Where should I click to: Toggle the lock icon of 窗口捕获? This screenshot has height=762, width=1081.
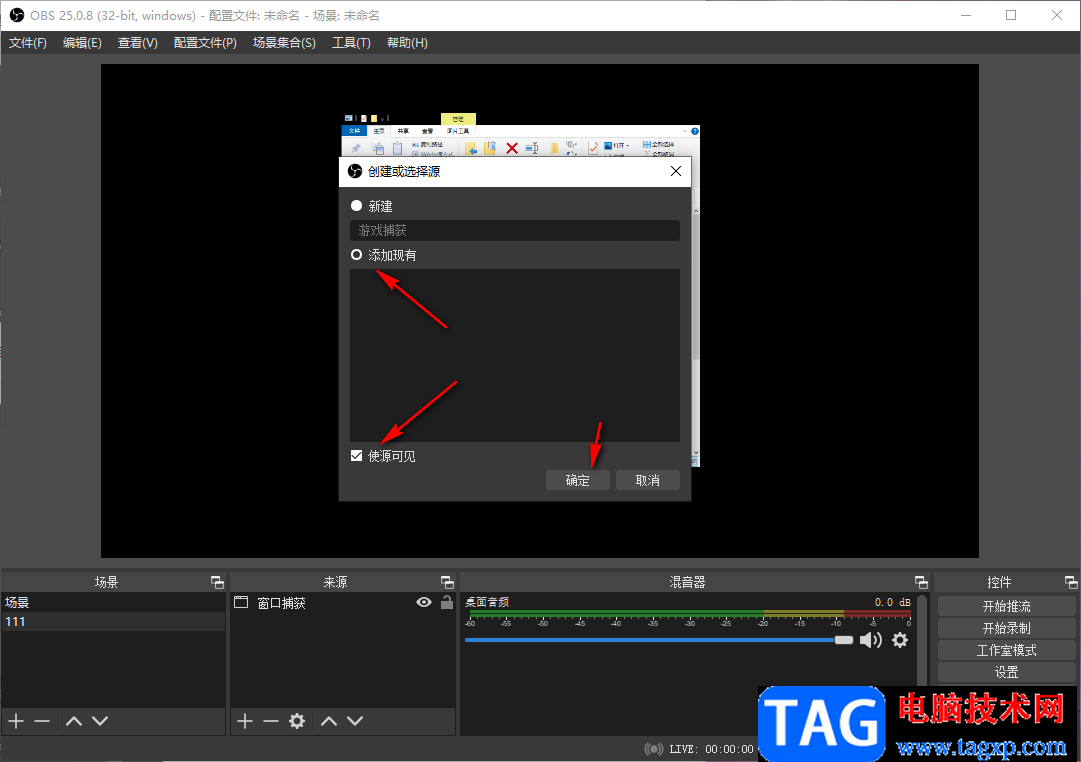(447, 602)
